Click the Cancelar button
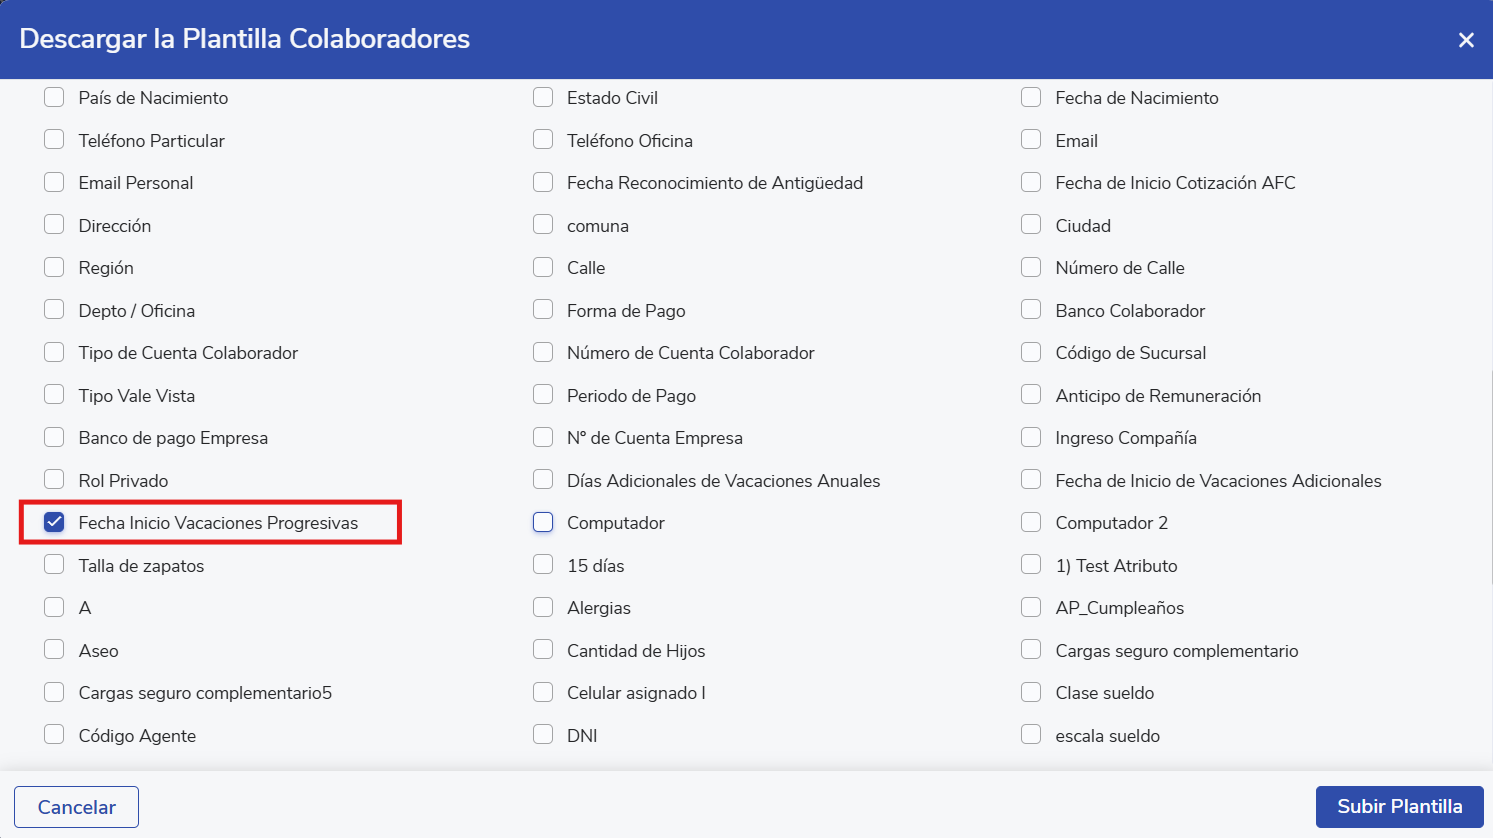Image resolution: width=1493 pixels, height=838 pixels. pyautogui.click(x=76, y=807)
